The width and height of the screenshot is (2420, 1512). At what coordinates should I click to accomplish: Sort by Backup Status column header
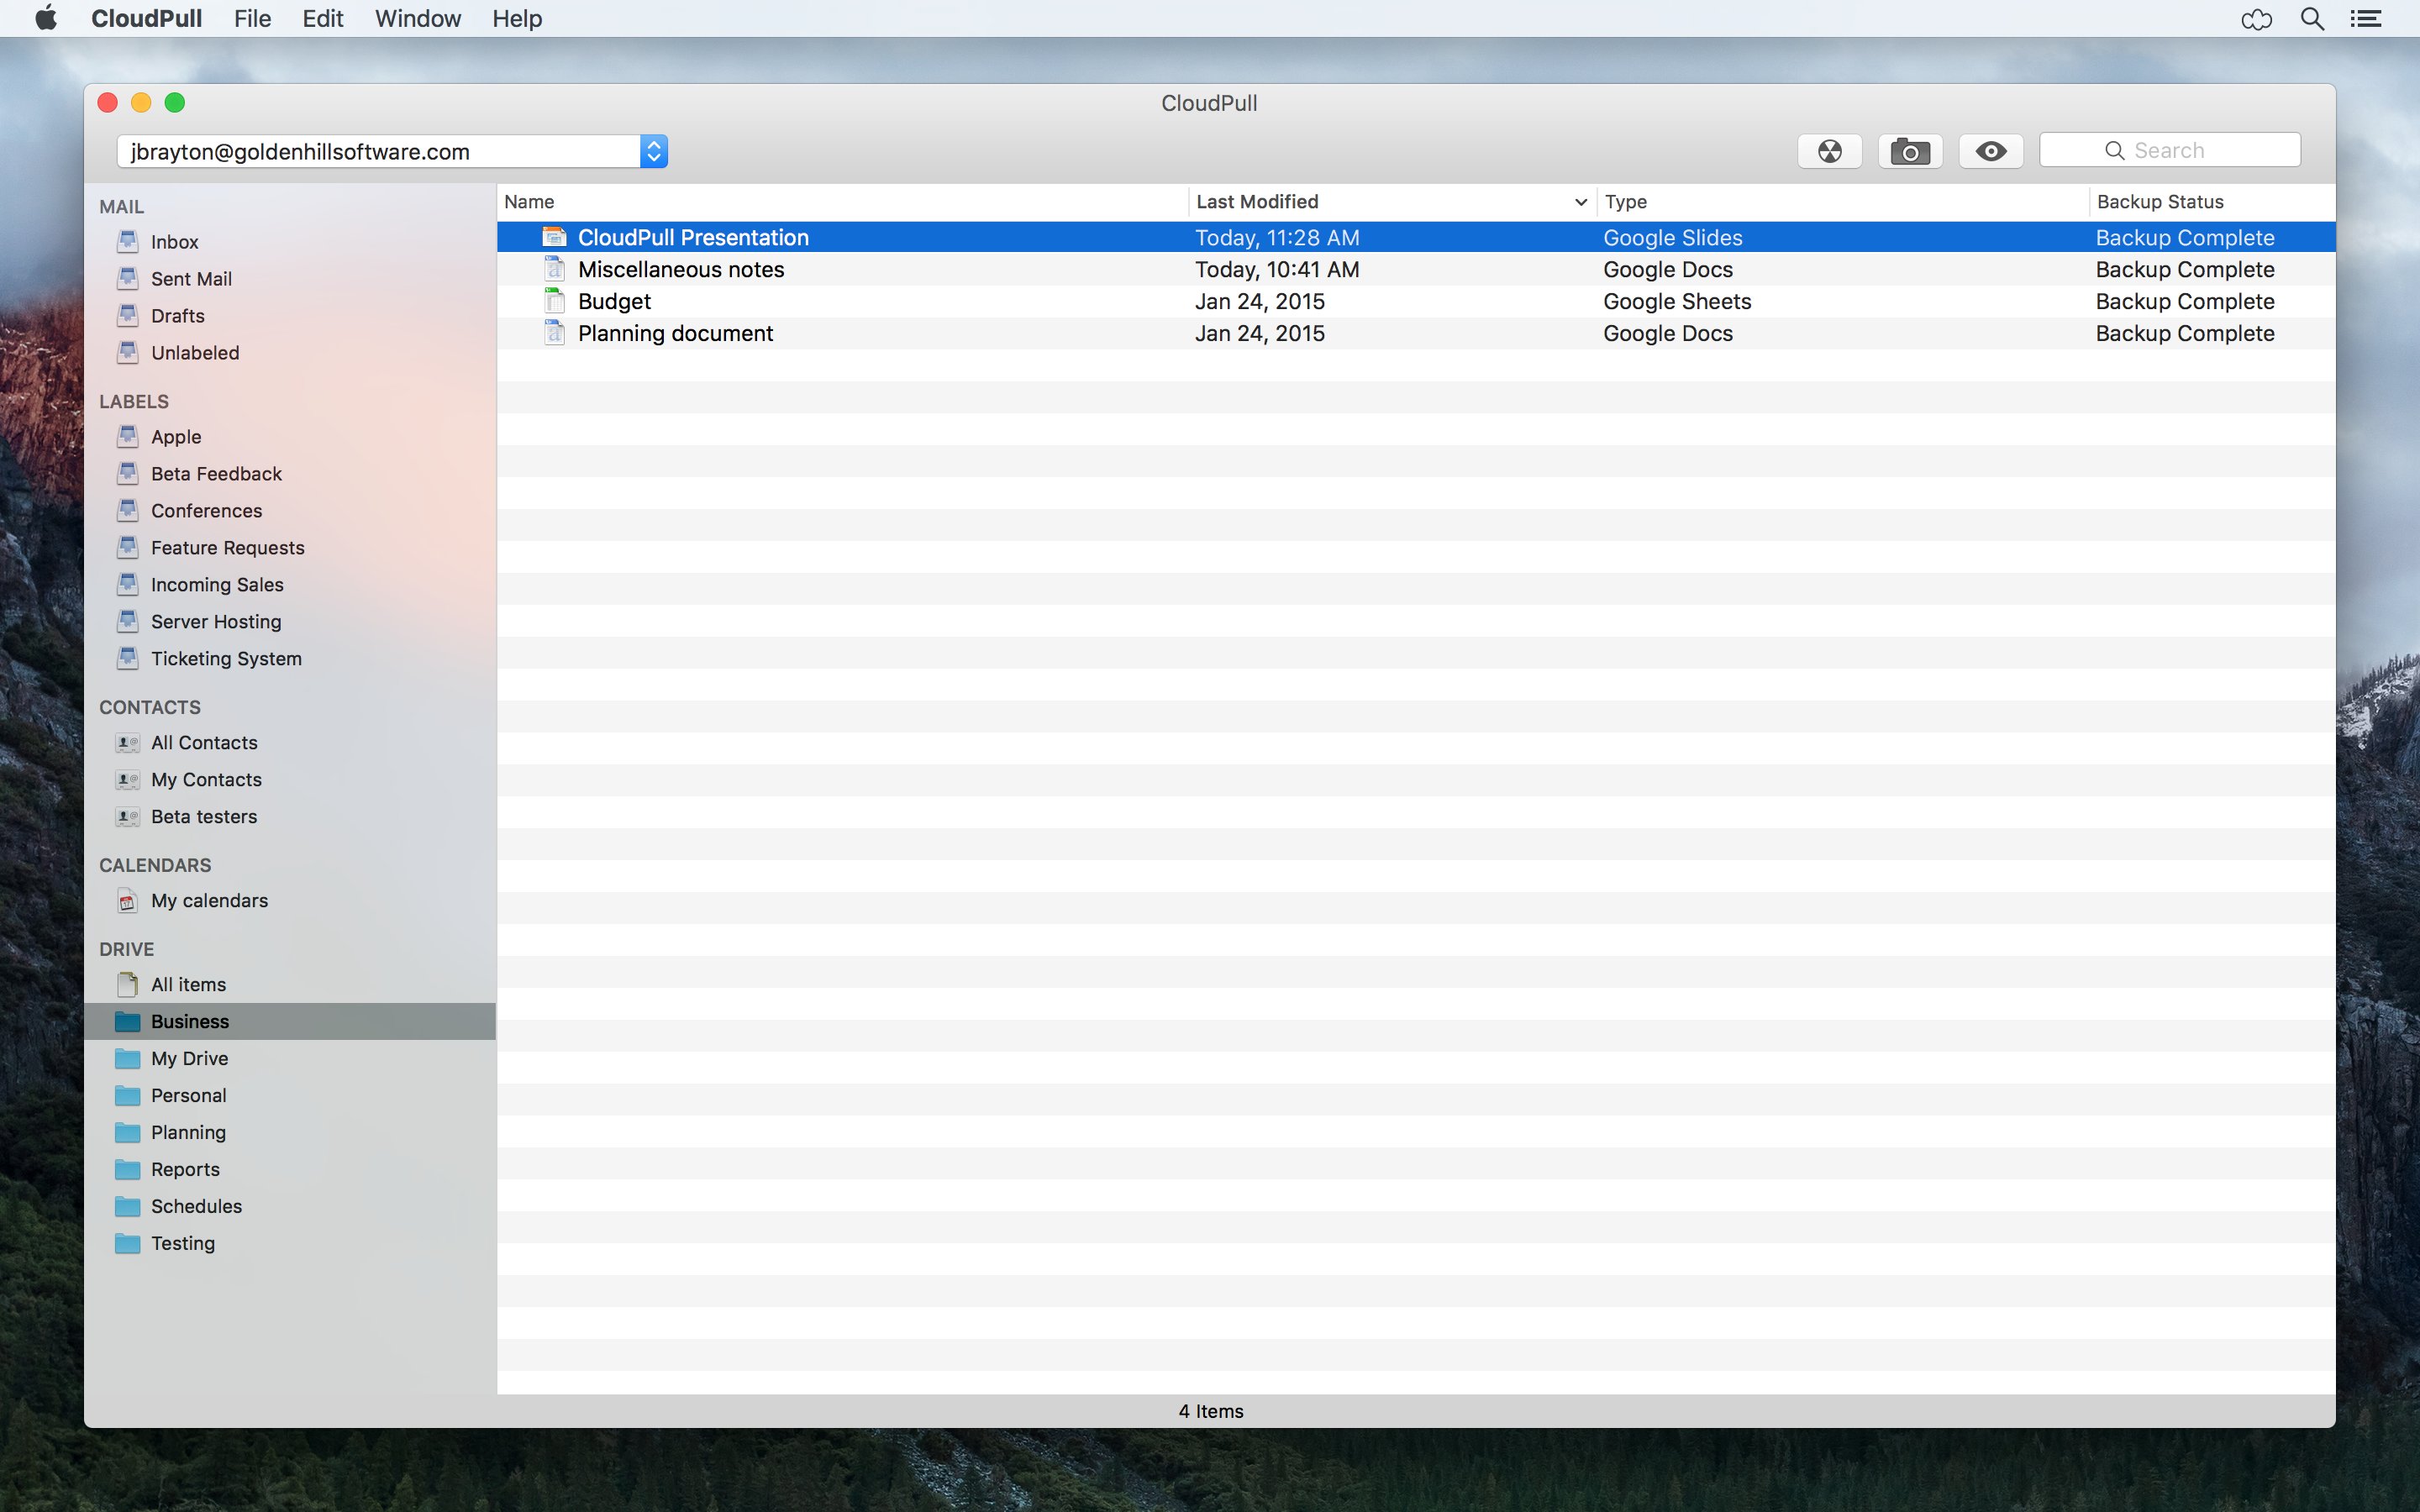2160,202
